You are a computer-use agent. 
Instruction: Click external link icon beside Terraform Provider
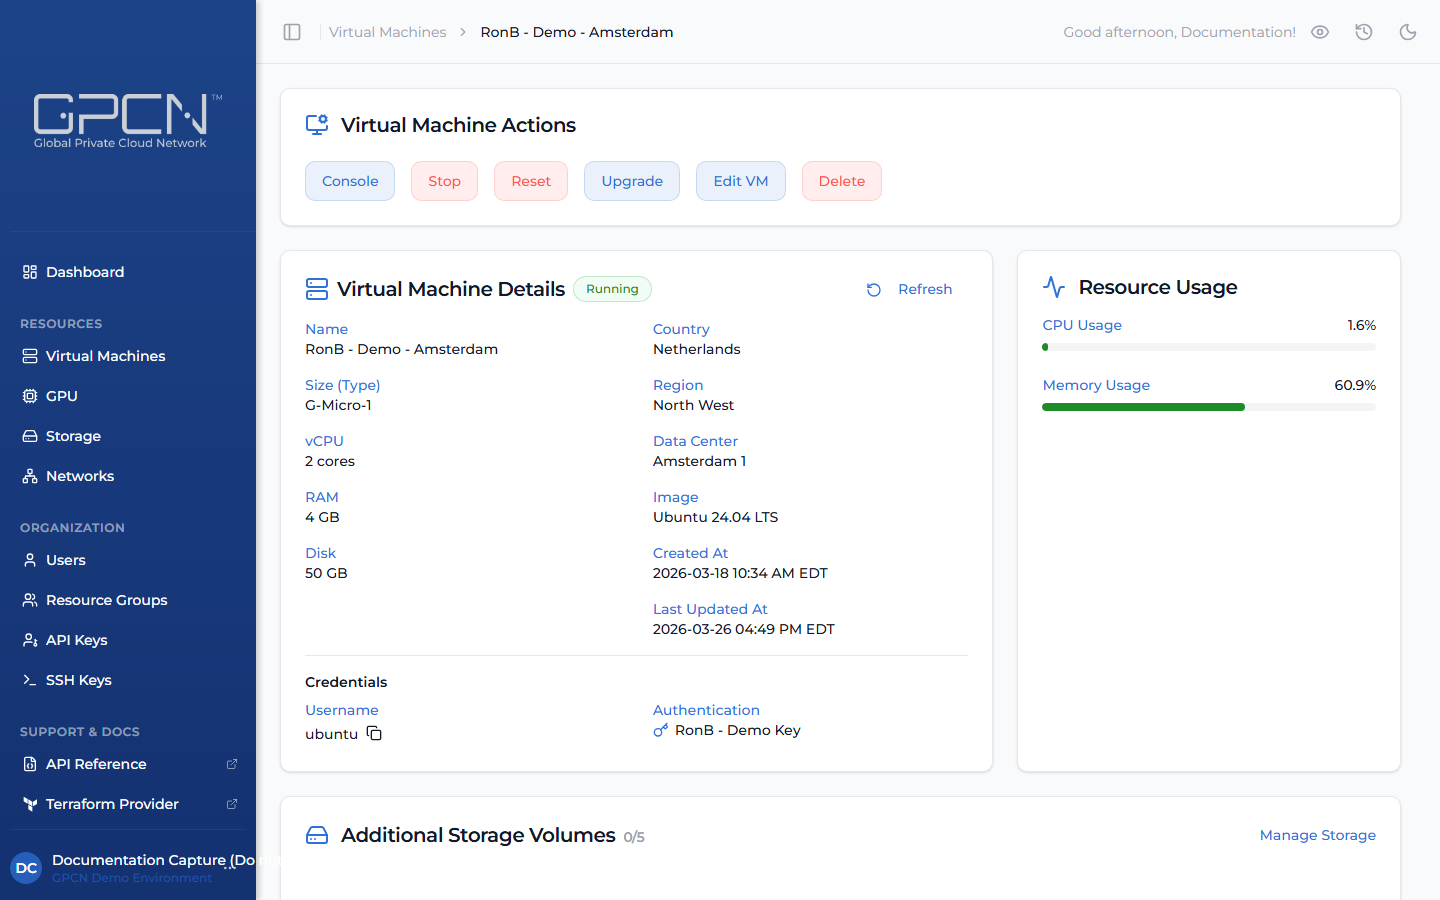[x=232, y=804]
